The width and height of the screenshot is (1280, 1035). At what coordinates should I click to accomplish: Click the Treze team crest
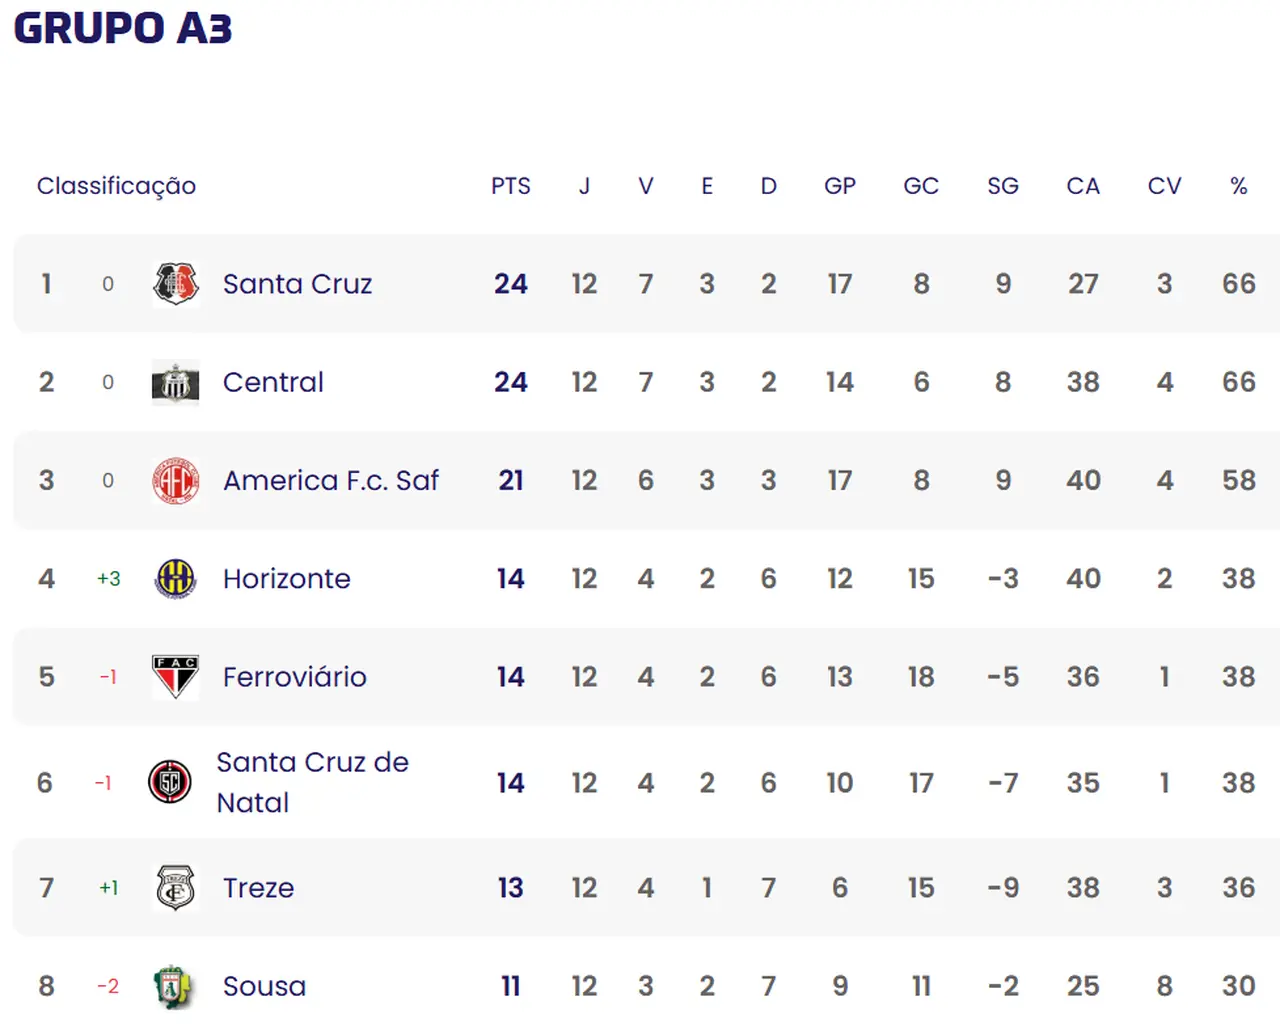(x=176, y=888)
